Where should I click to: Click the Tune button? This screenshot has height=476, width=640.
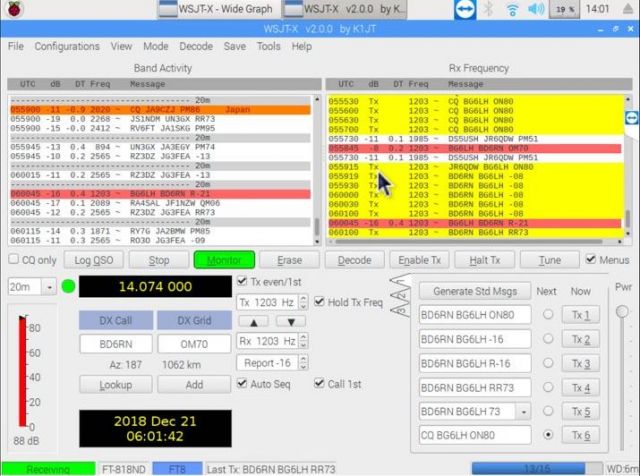click(549, 260)
